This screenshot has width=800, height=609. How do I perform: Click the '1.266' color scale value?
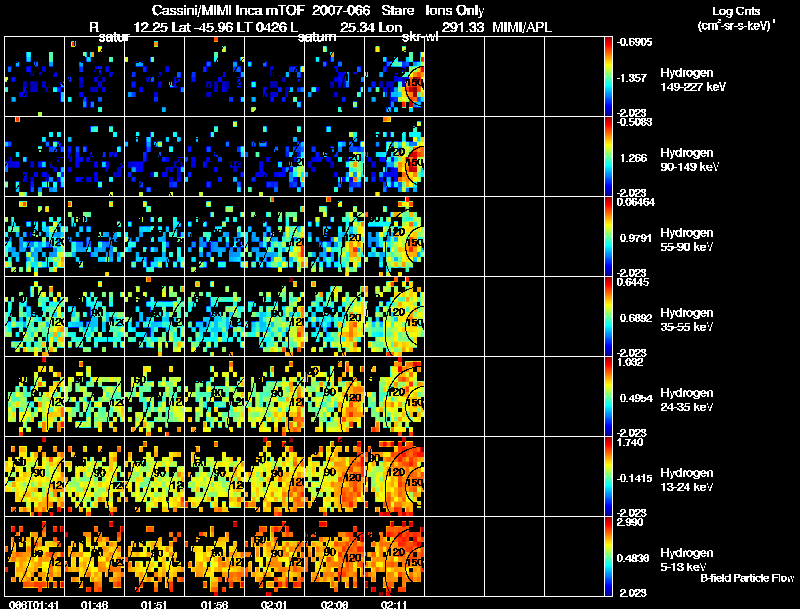tap(633, 158)
